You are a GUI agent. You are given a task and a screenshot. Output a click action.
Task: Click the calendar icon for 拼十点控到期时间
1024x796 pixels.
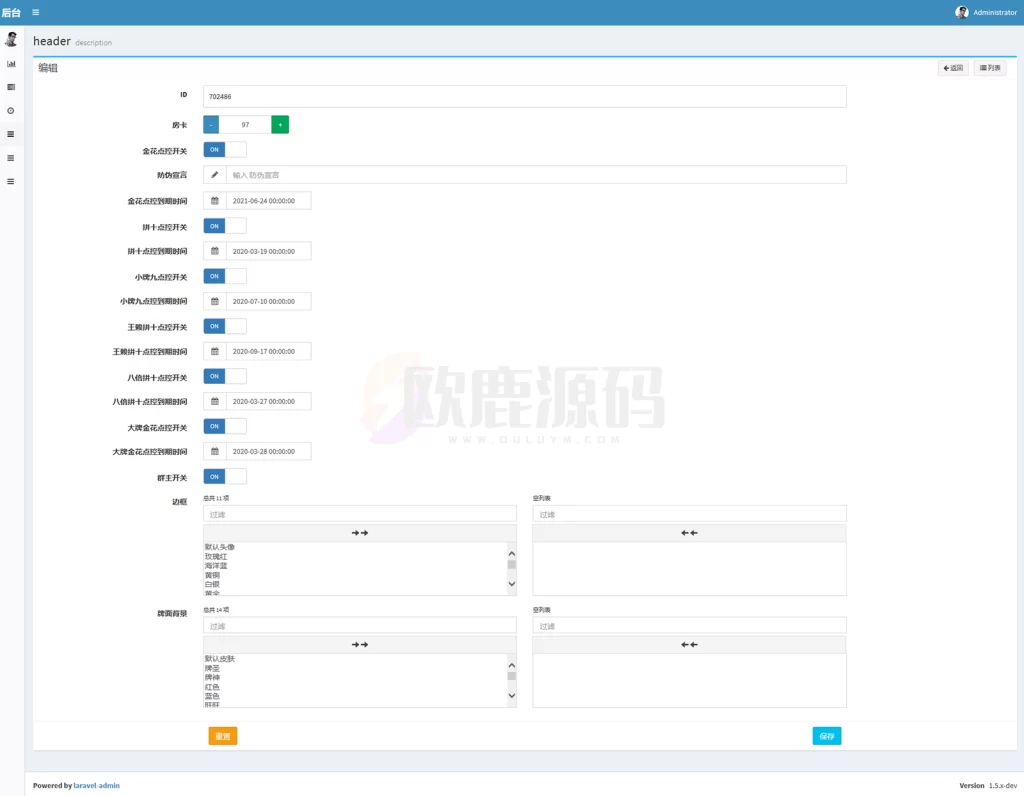coord(214,250)
